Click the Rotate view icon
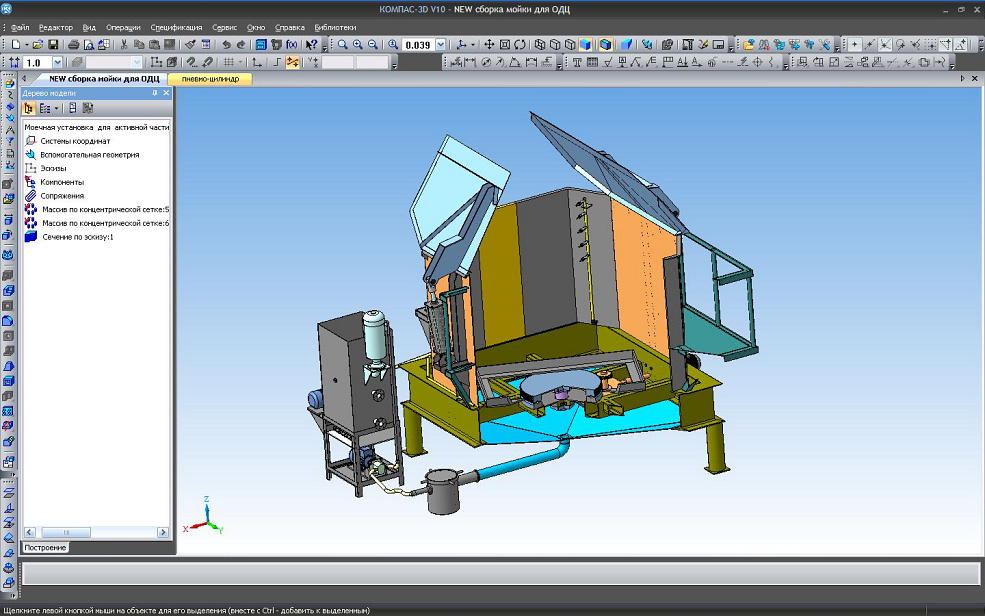 point(520,45)
